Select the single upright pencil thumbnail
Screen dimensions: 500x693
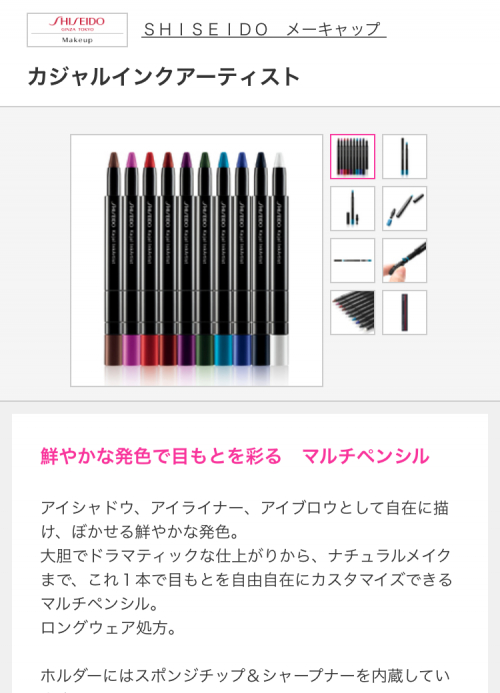point(405,156)
